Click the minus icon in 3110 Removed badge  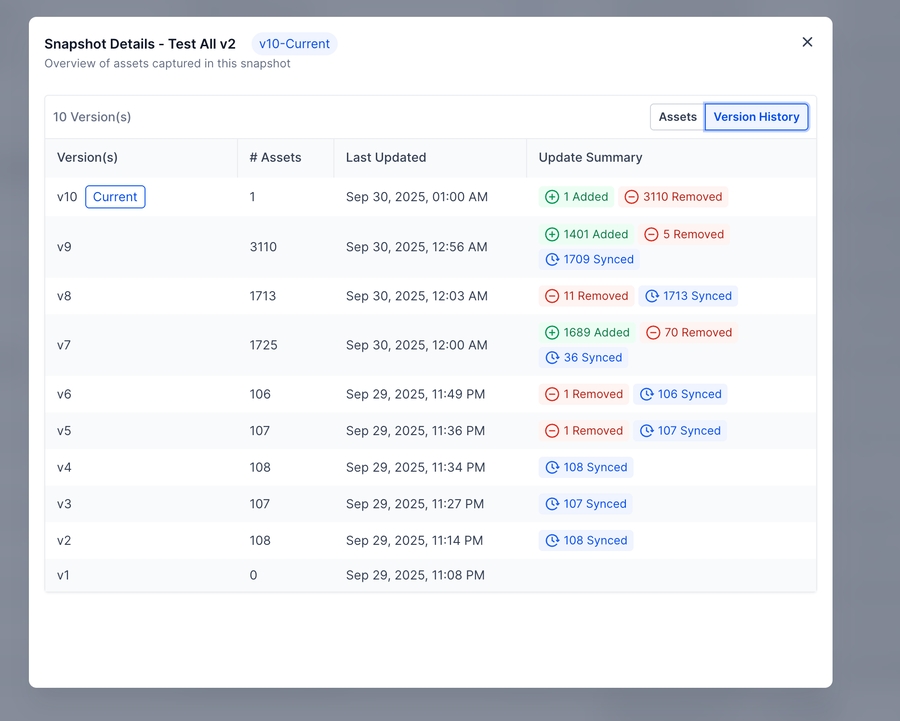(631, 197)
